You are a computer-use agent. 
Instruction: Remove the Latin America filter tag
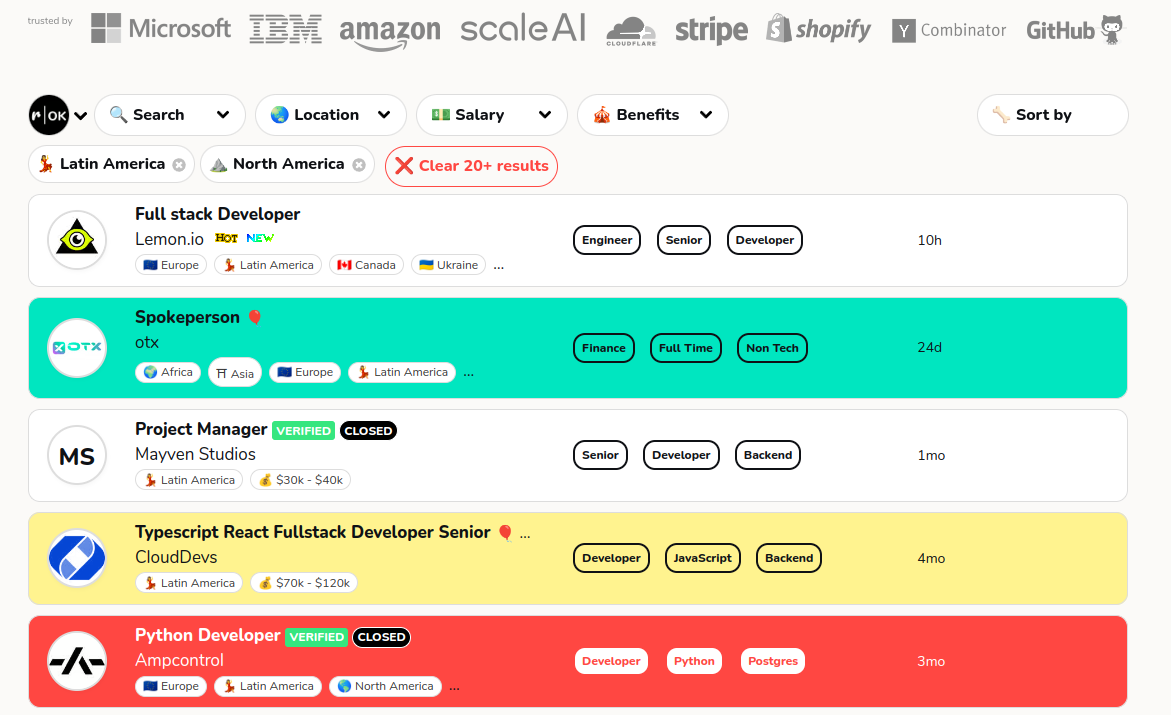coord(179,165)
